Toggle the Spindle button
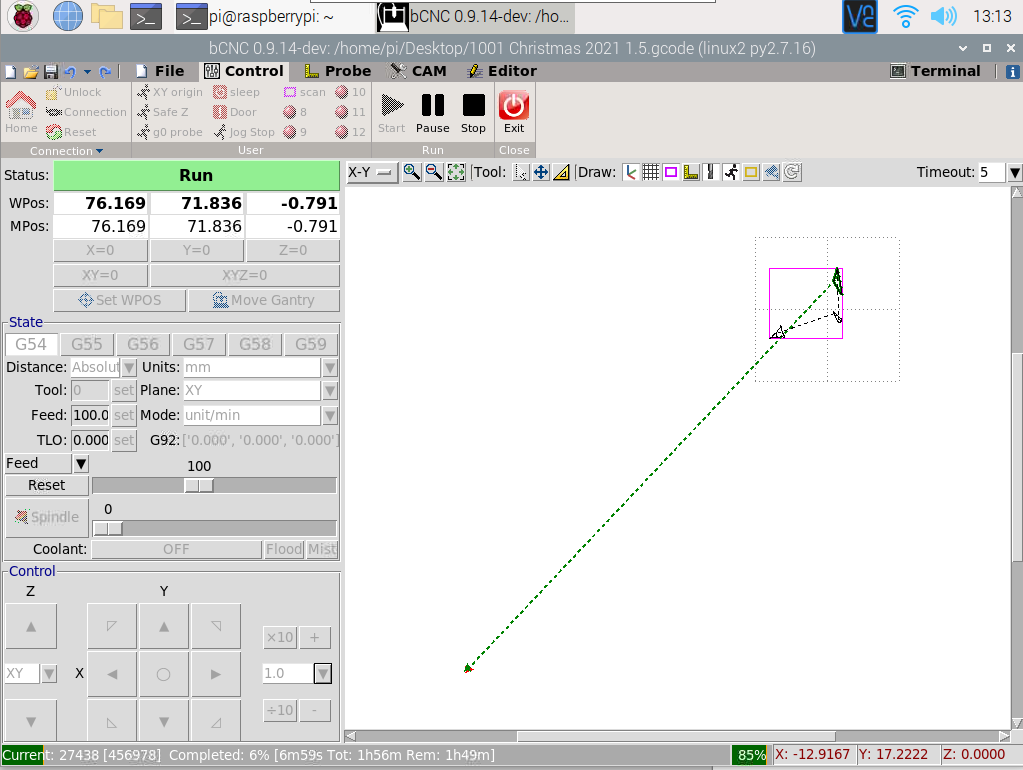The width and height of the screenshot is (1023, 770). [x=47, y=517]
